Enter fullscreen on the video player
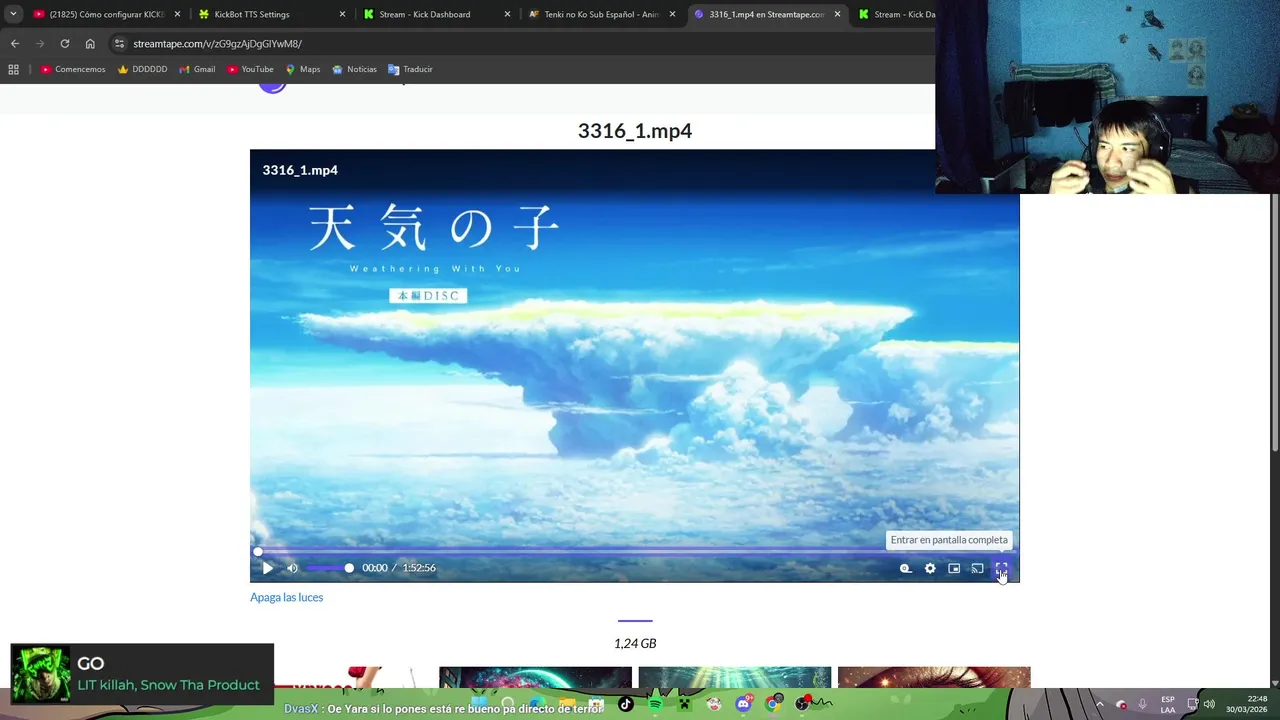Screen dimensions: 1280x720 pyautogui.click(x=1001, y=568)
